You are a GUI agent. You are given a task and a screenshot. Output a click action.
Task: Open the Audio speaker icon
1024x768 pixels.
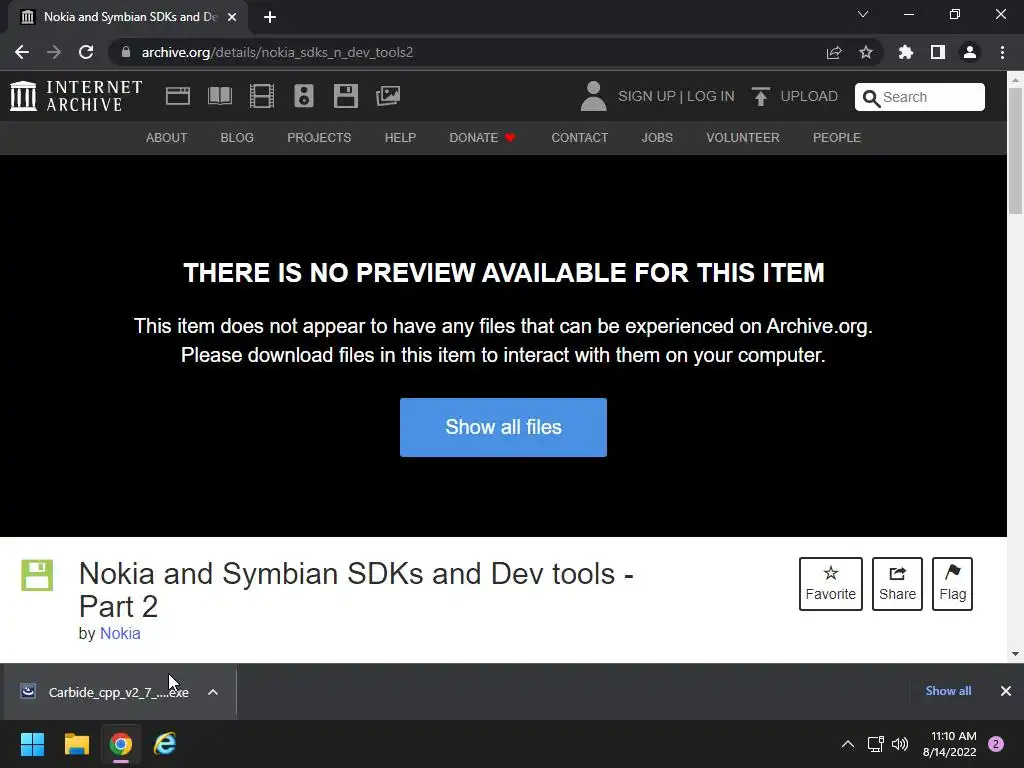(x=304, y=96)
